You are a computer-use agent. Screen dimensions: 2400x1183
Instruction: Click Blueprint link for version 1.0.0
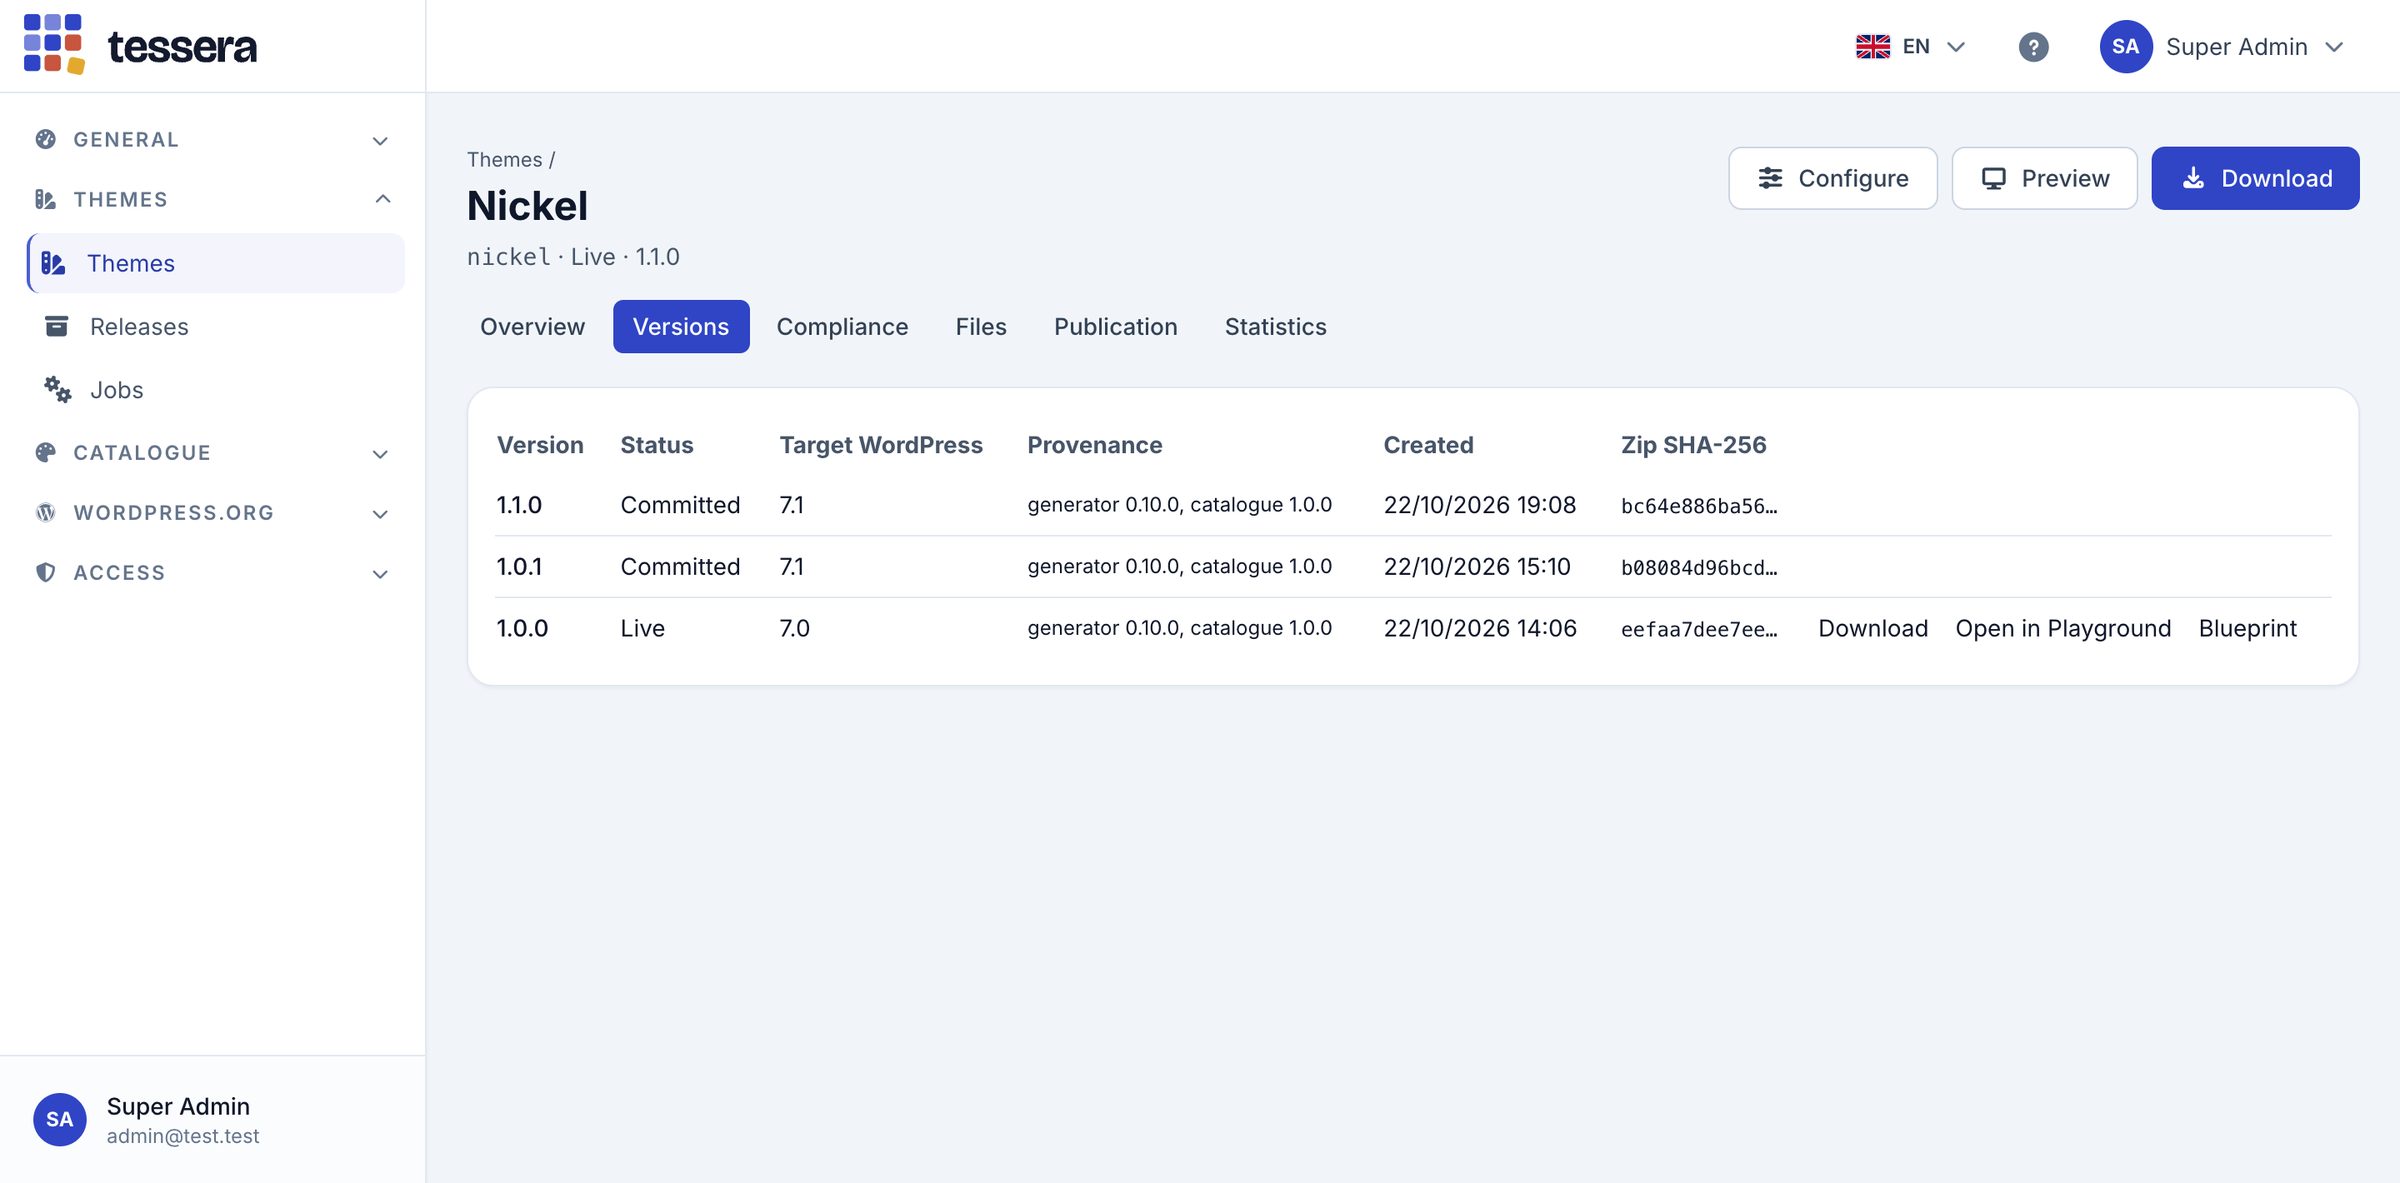point(2247,628)
